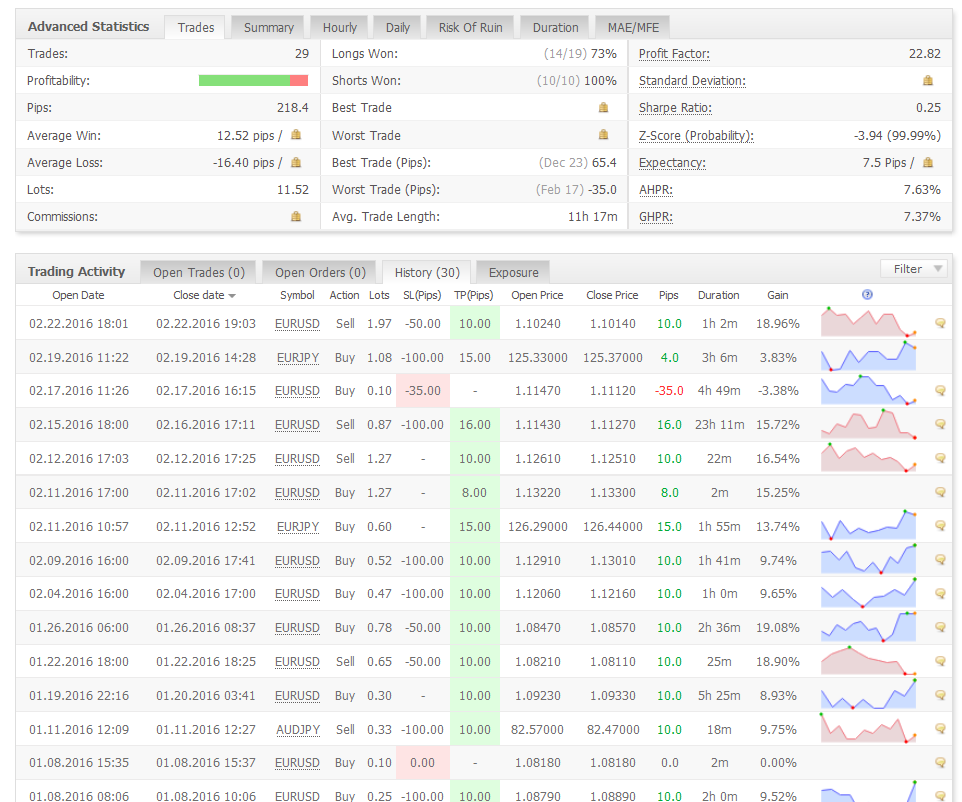Click the help question mark in table header
The height and width of the screenshot is (802, 962).
(x=867, y=295)
